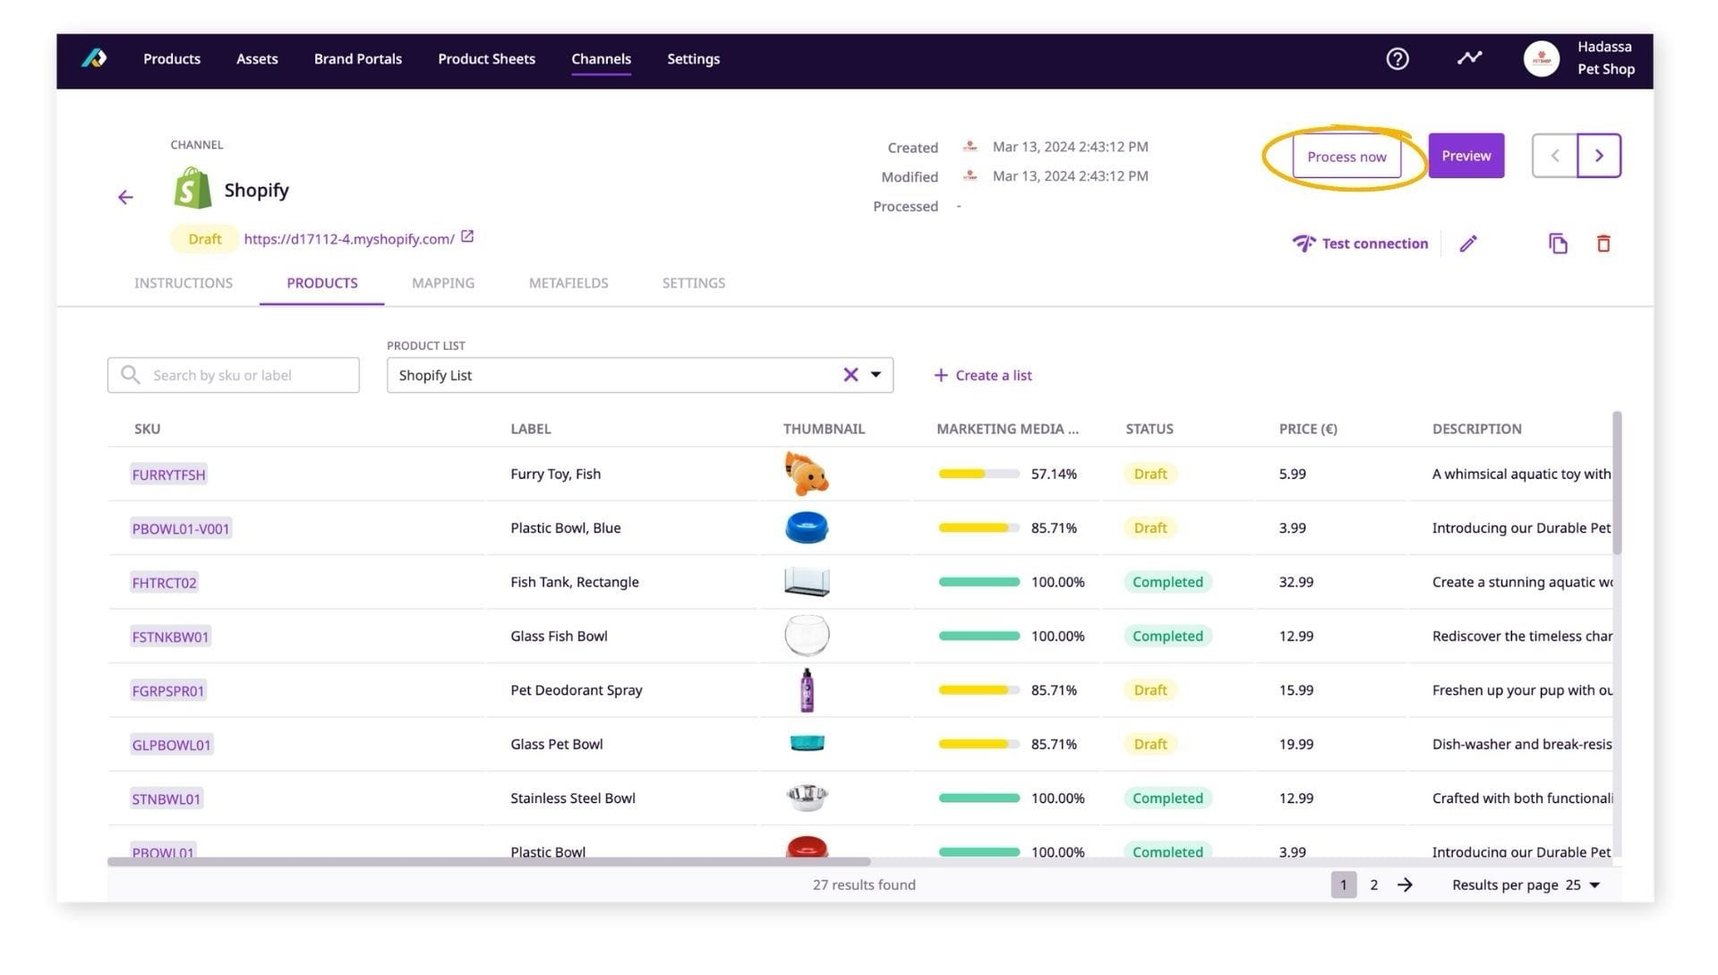Open the external link icon next to the Shopify URL
Image resolution: width=1718 pixels, height=975 pixels.
pos(467,237)
